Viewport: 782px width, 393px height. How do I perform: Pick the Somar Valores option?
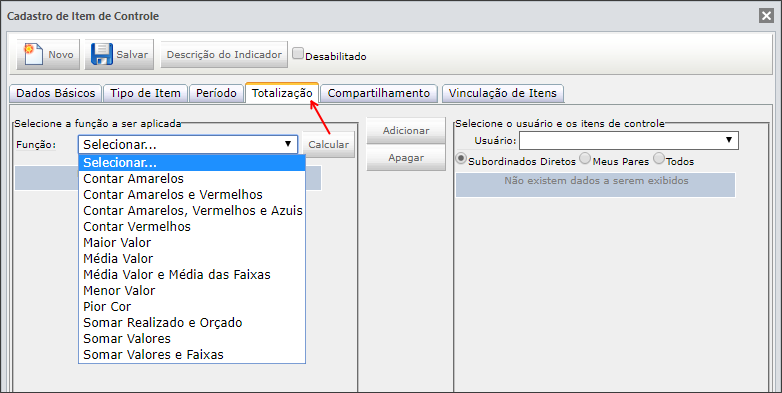point(192,339)
